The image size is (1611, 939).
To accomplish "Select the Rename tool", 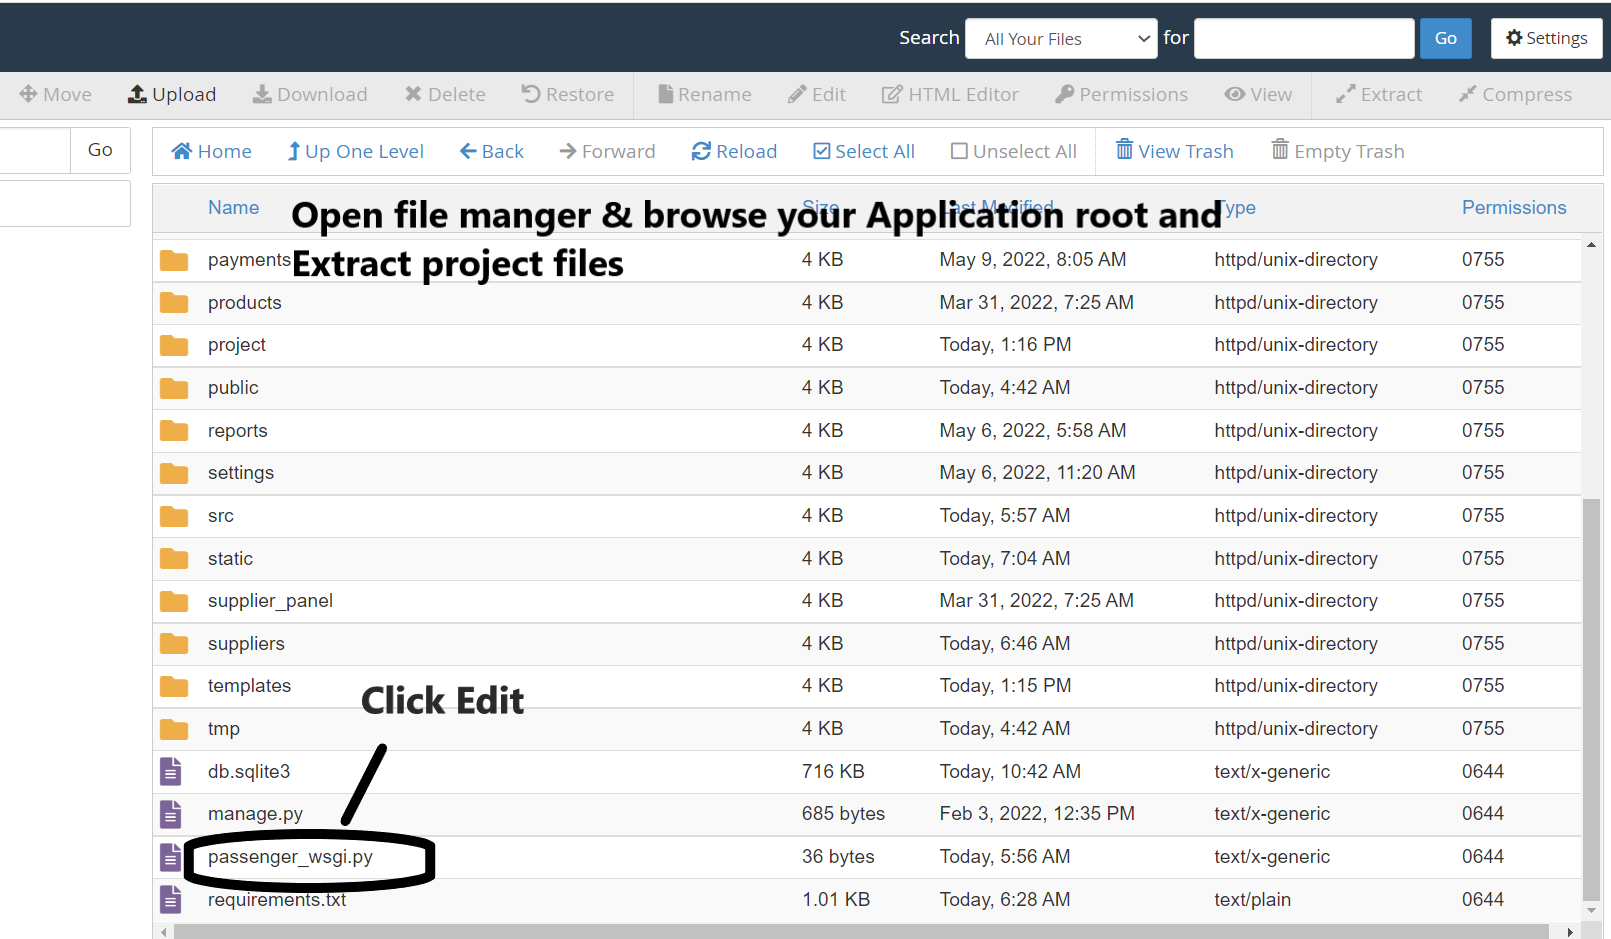I will coord(705,94).
